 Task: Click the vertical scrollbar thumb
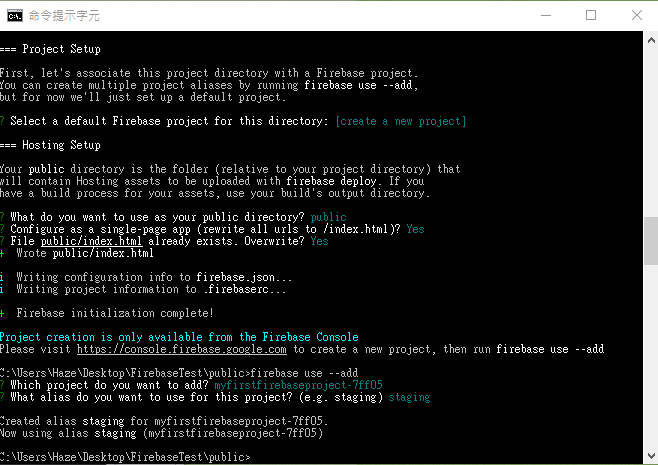click(x=651, y=241)
